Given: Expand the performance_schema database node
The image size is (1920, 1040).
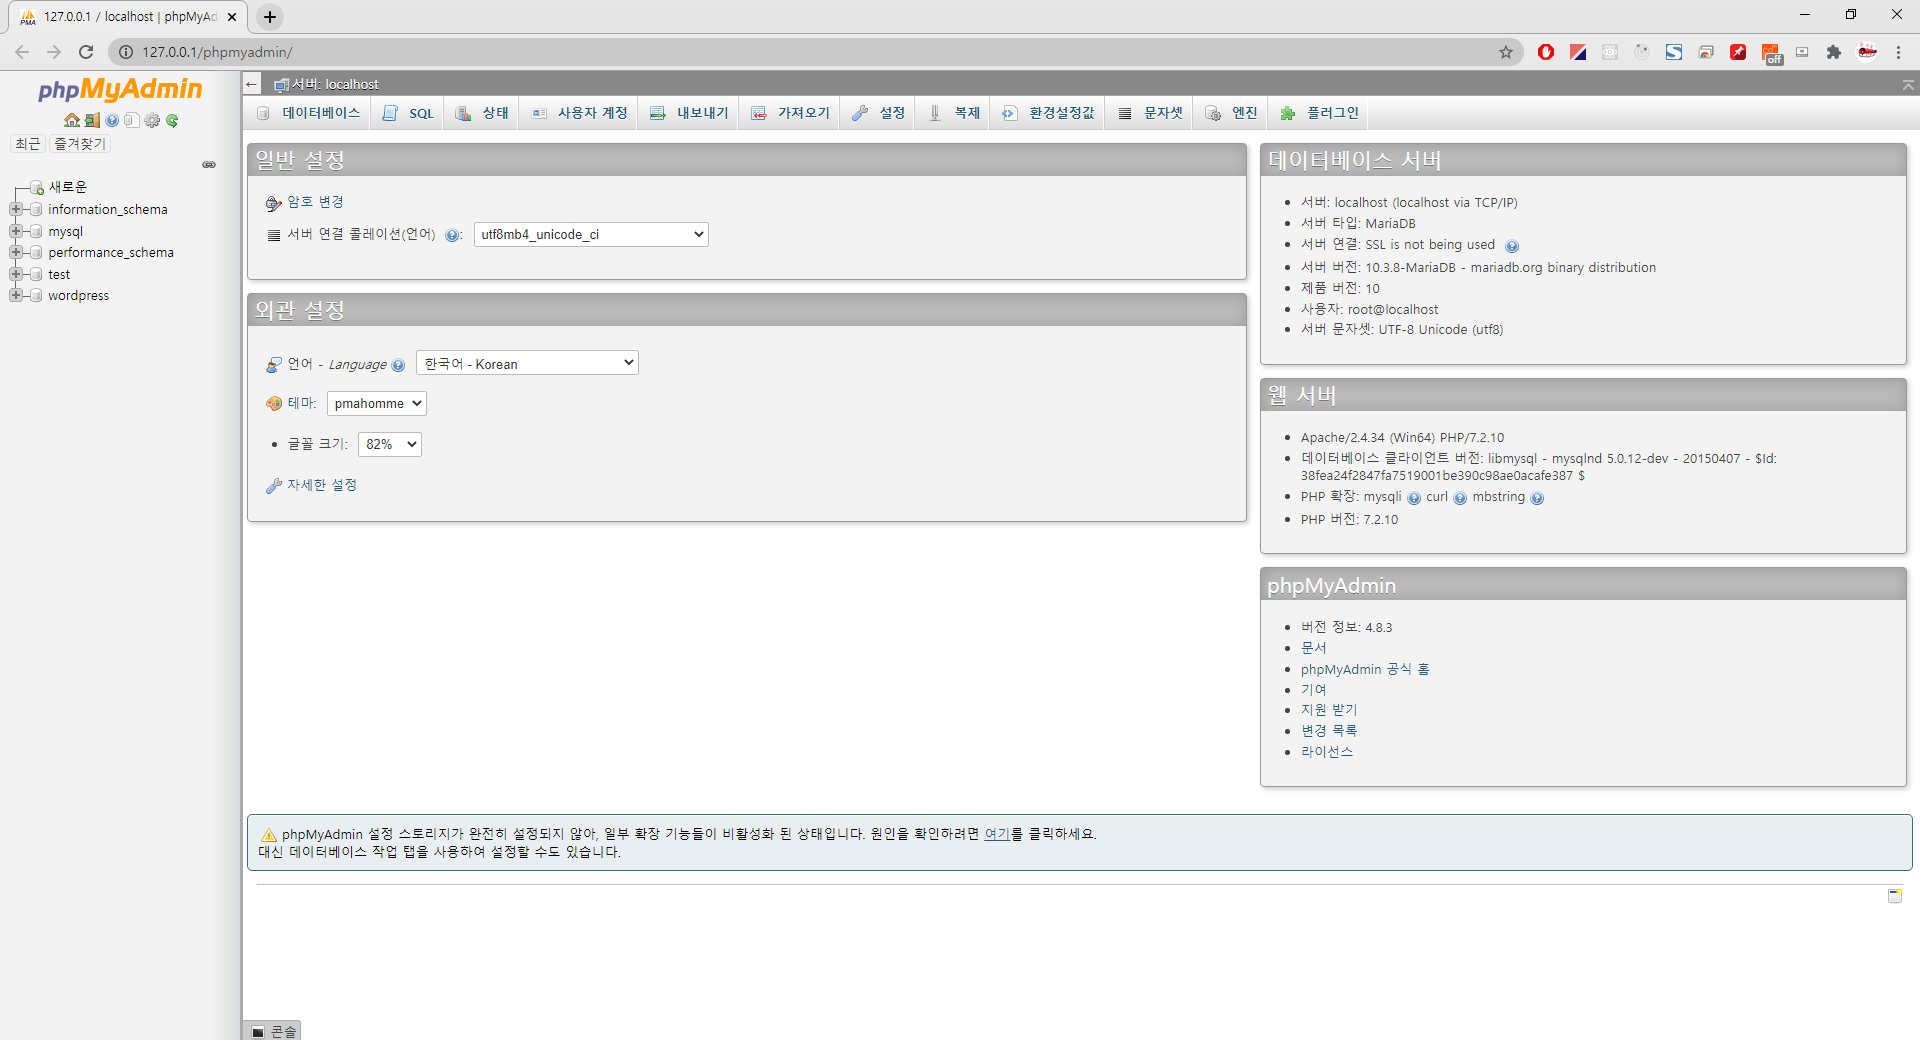Looking at the screenshot, I should (16, 252).
